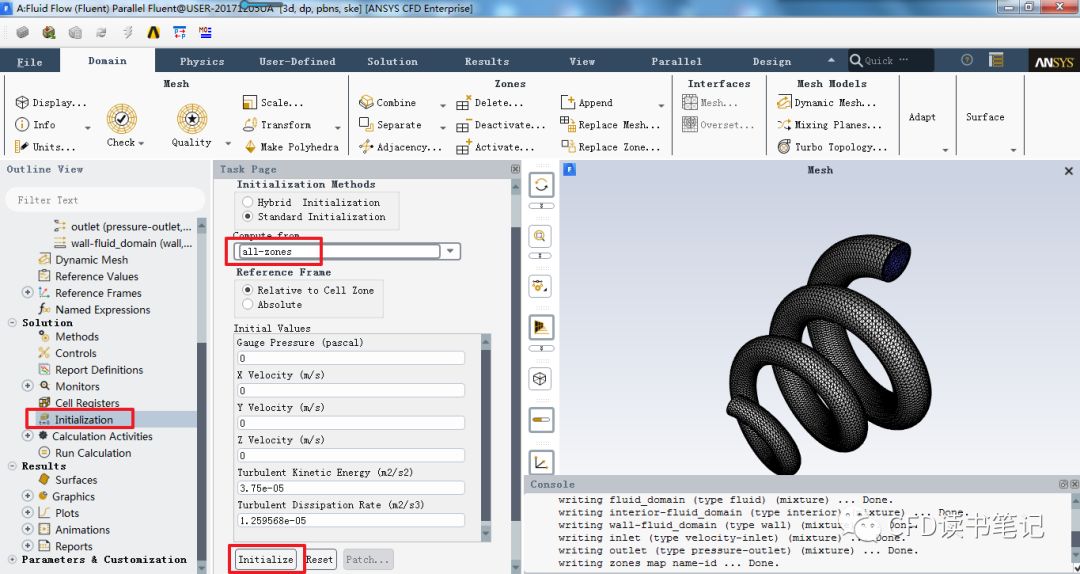Open Dynamic Mesh models
The height and width of the screenshot is (574, 1080).
pos(785,103)
